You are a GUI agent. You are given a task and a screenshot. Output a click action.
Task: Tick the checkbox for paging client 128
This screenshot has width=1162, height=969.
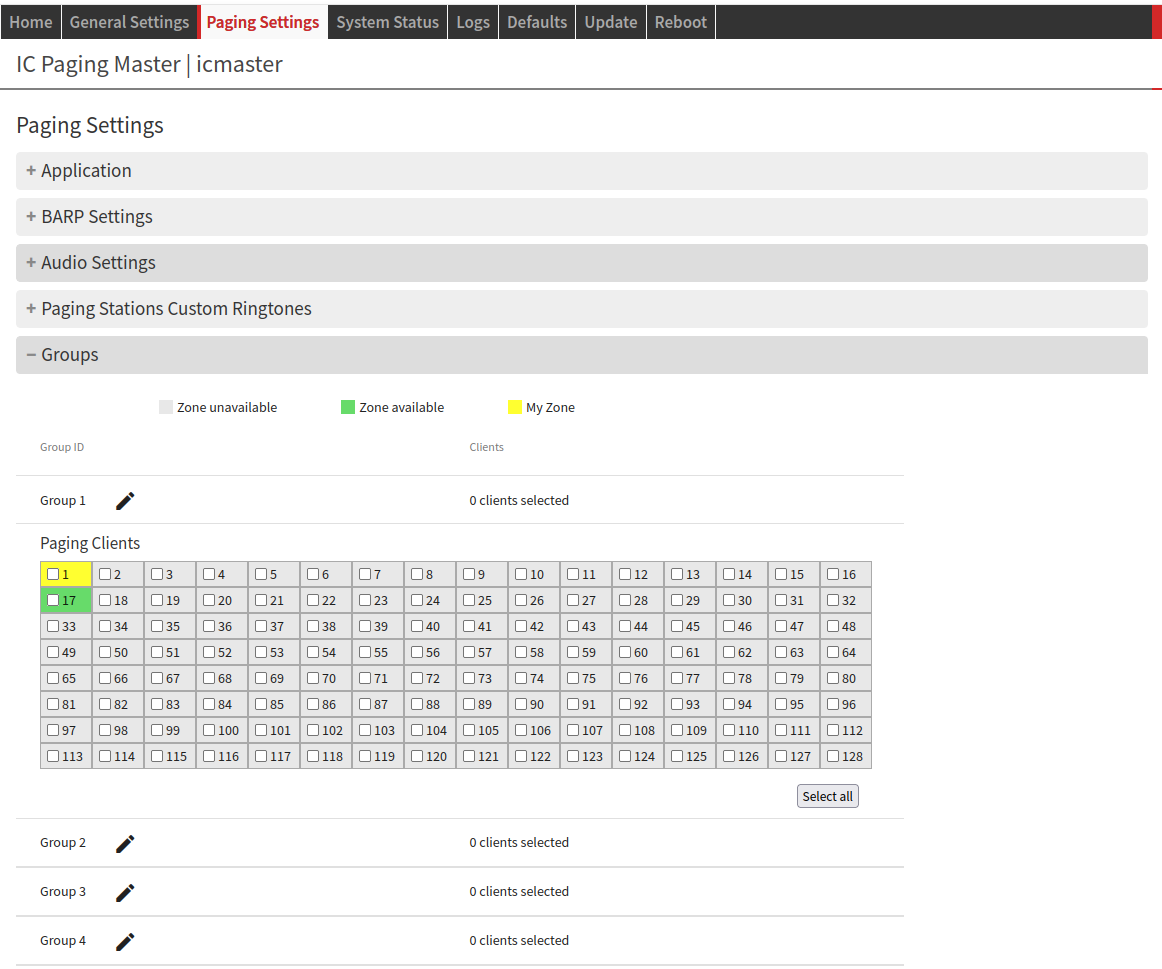tap(833, 757)
